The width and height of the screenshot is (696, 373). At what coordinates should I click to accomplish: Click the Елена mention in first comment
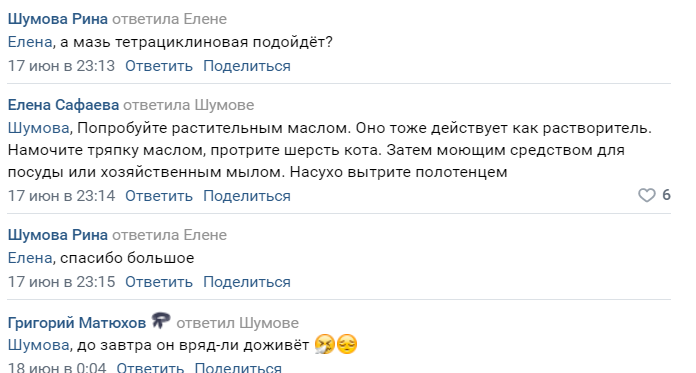click(x=30, y=42)
